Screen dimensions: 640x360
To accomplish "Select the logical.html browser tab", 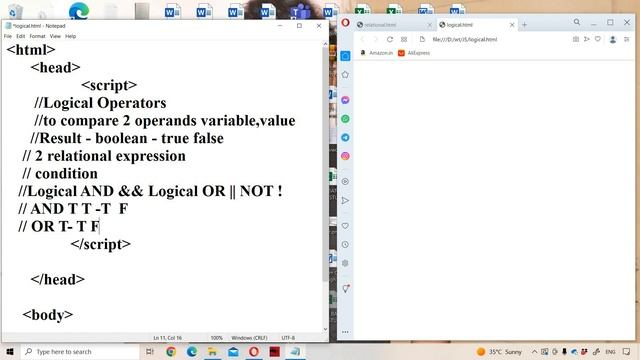I will point(473,25).
